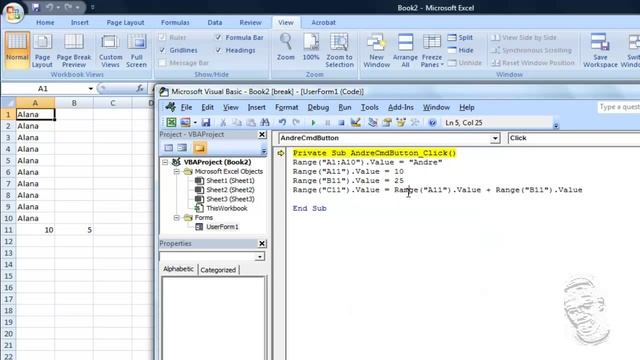Open the Debug menu in VBA editor
The width and height of the screenshot is (640, 360).
[x=318, y=107]
